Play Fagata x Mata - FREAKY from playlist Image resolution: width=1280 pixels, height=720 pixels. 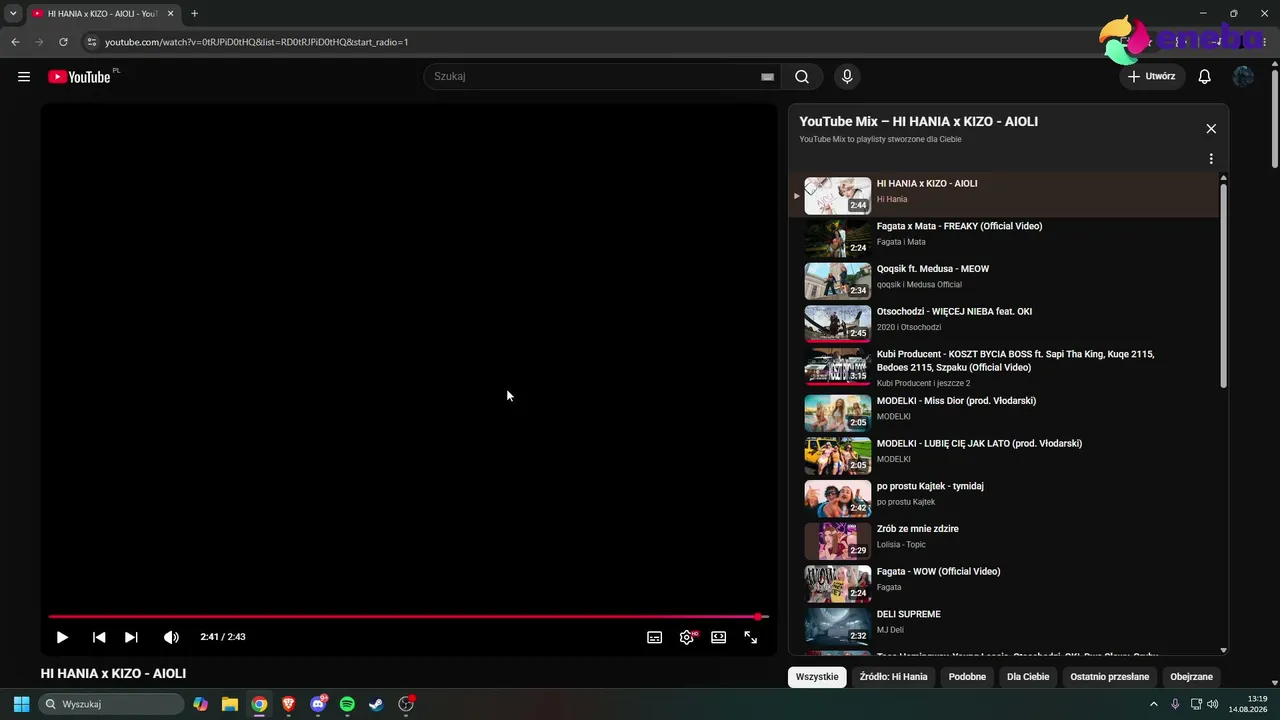point(1005,239)
